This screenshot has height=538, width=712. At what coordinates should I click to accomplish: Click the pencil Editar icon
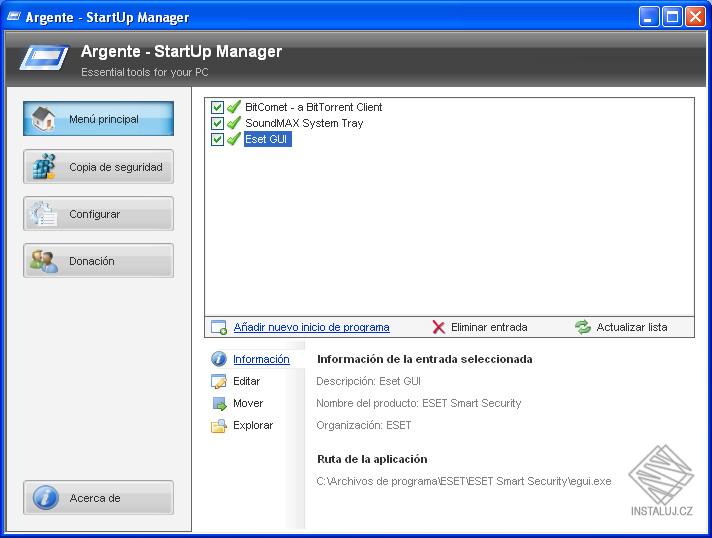tap(218, 381)
